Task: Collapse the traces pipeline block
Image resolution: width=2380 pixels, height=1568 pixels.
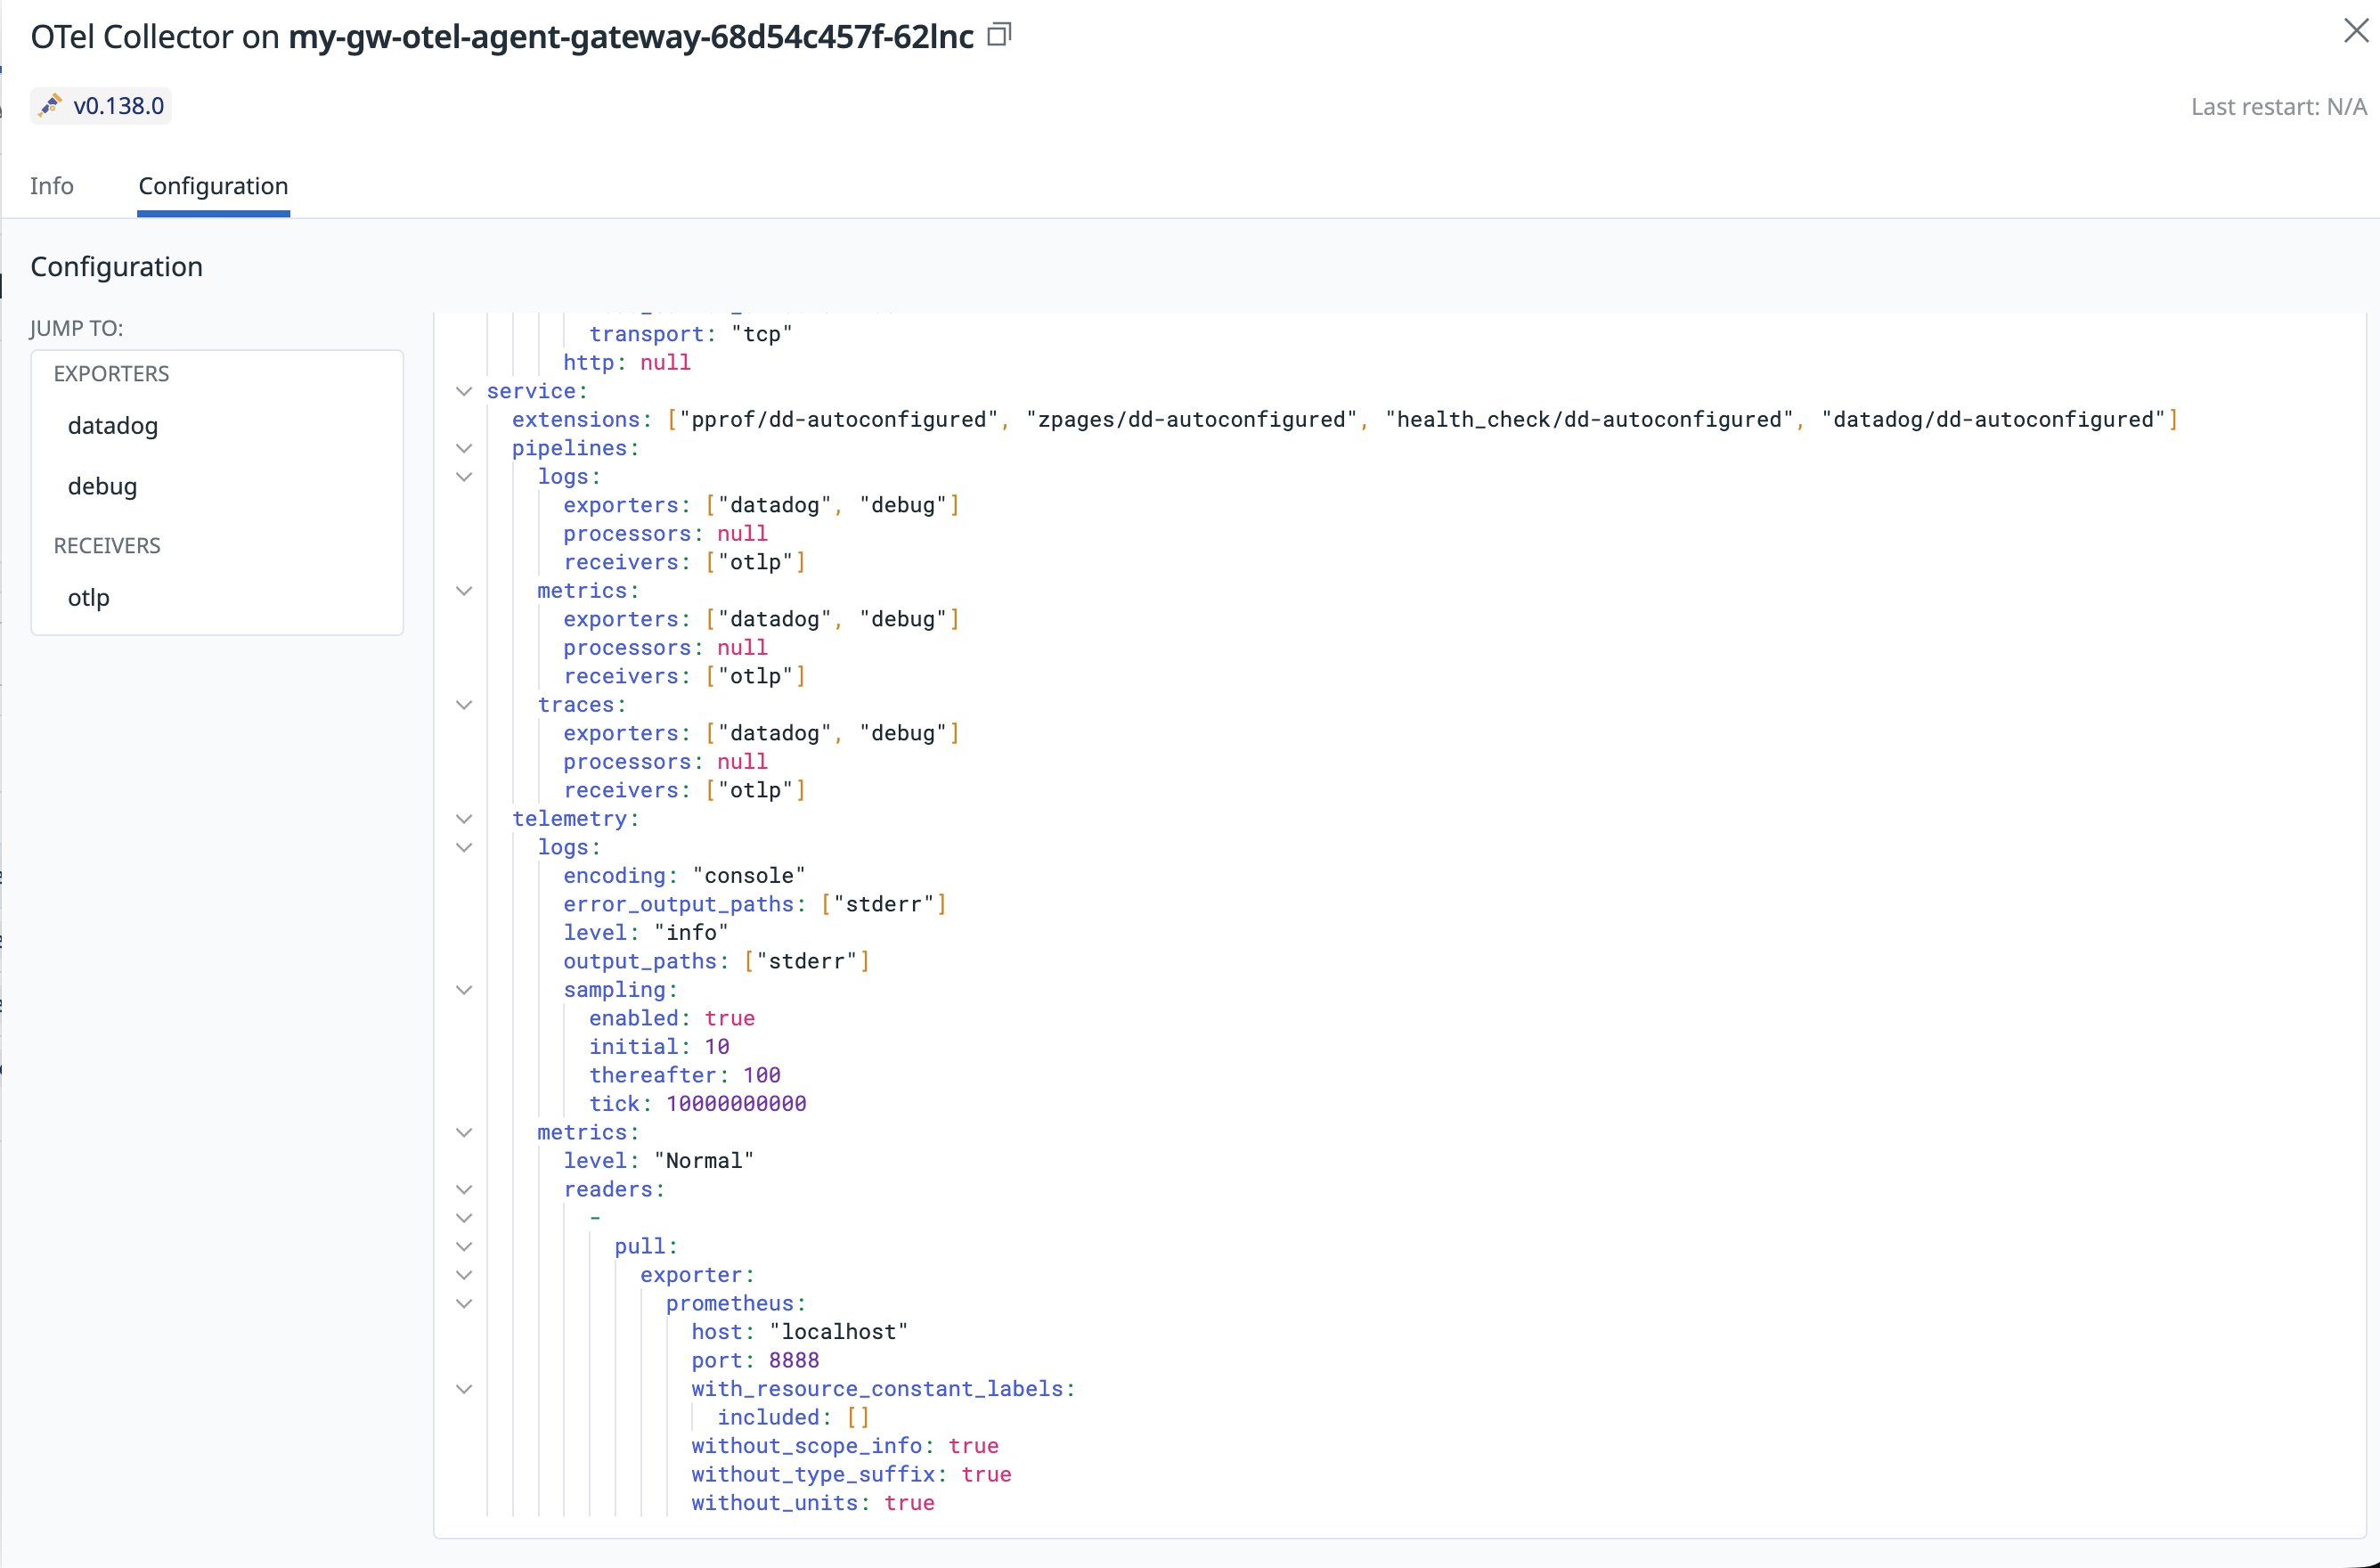Action: coord(464,705)
